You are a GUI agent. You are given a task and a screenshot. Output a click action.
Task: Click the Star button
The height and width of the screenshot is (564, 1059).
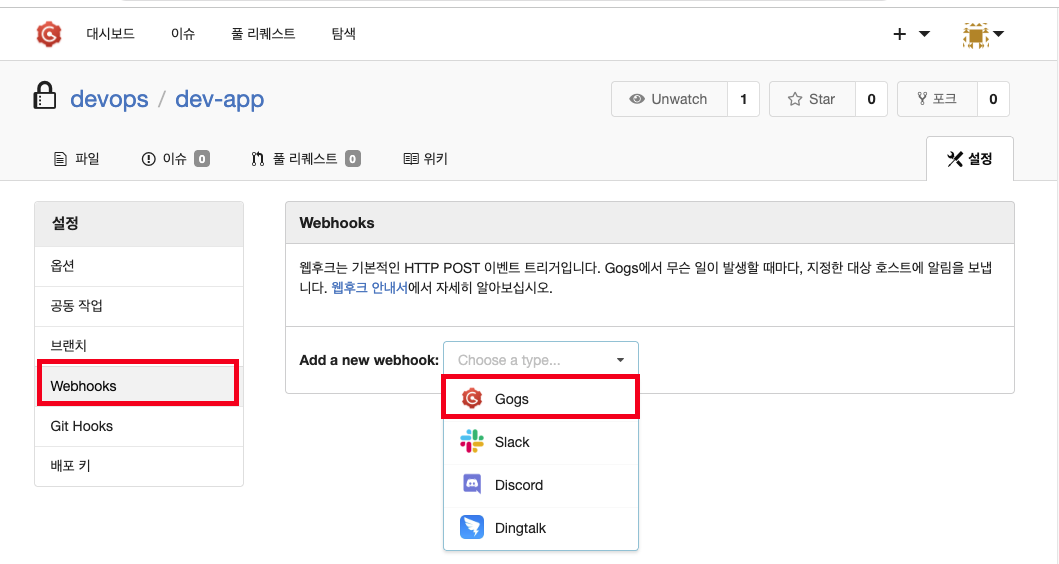coord(812,99)
